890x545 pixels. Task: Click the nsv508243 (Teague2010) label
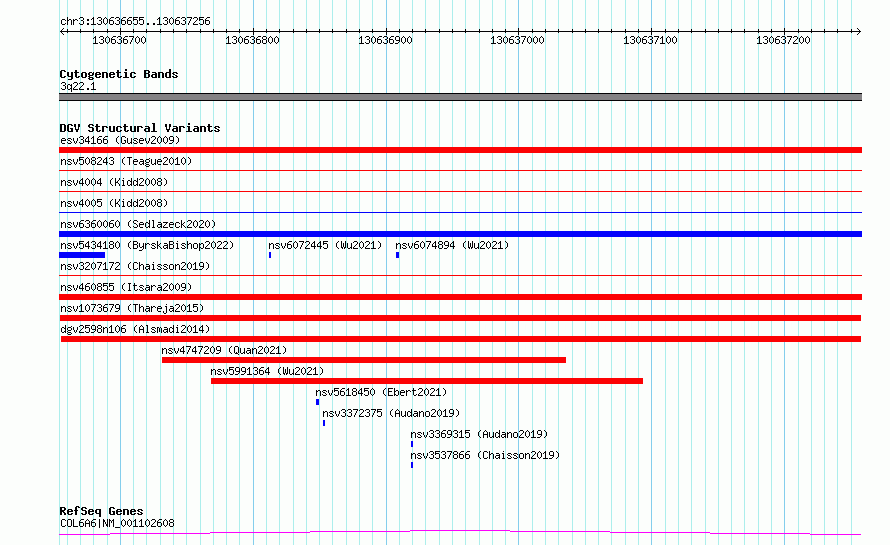(126, 161)
